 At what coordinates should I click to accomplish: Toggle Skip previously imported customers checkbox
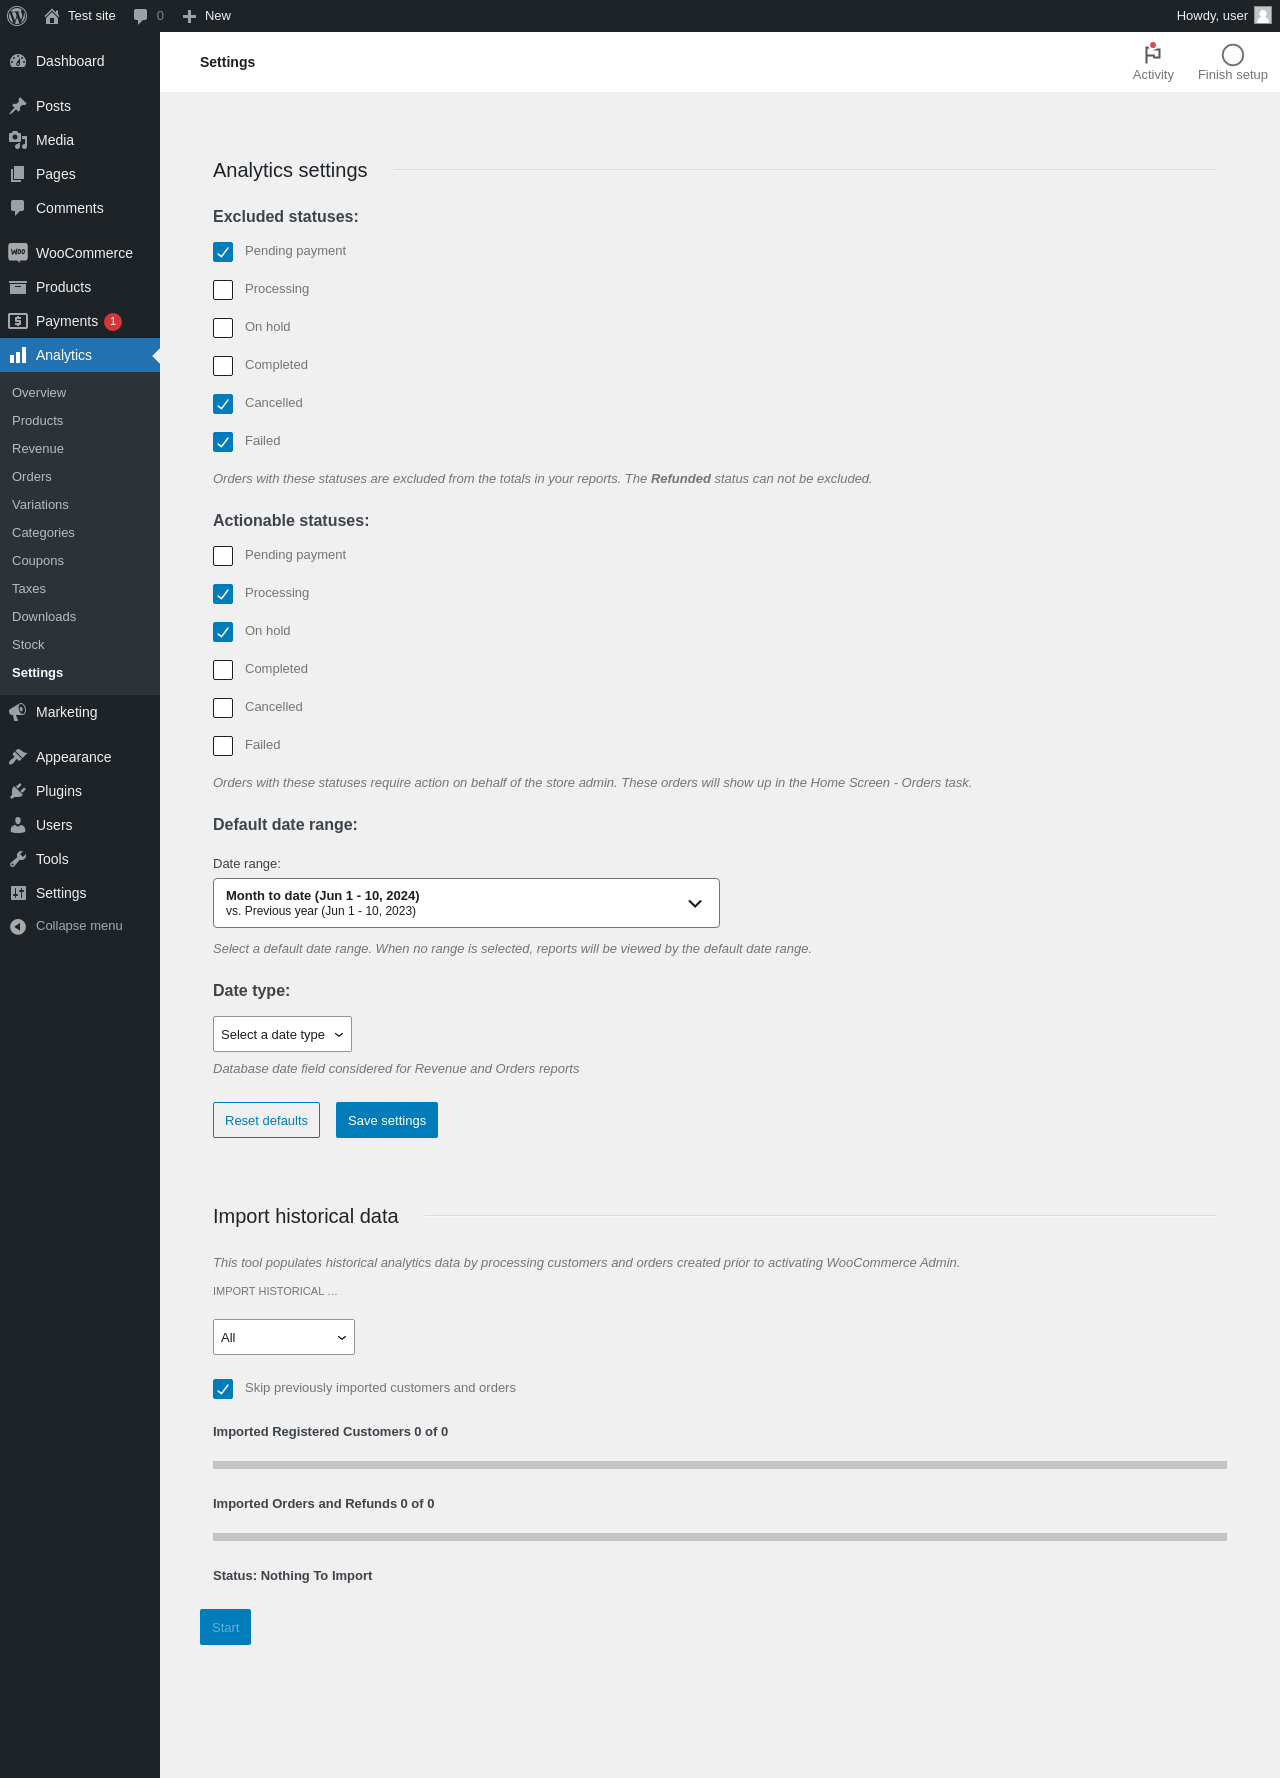(223, 1389)
